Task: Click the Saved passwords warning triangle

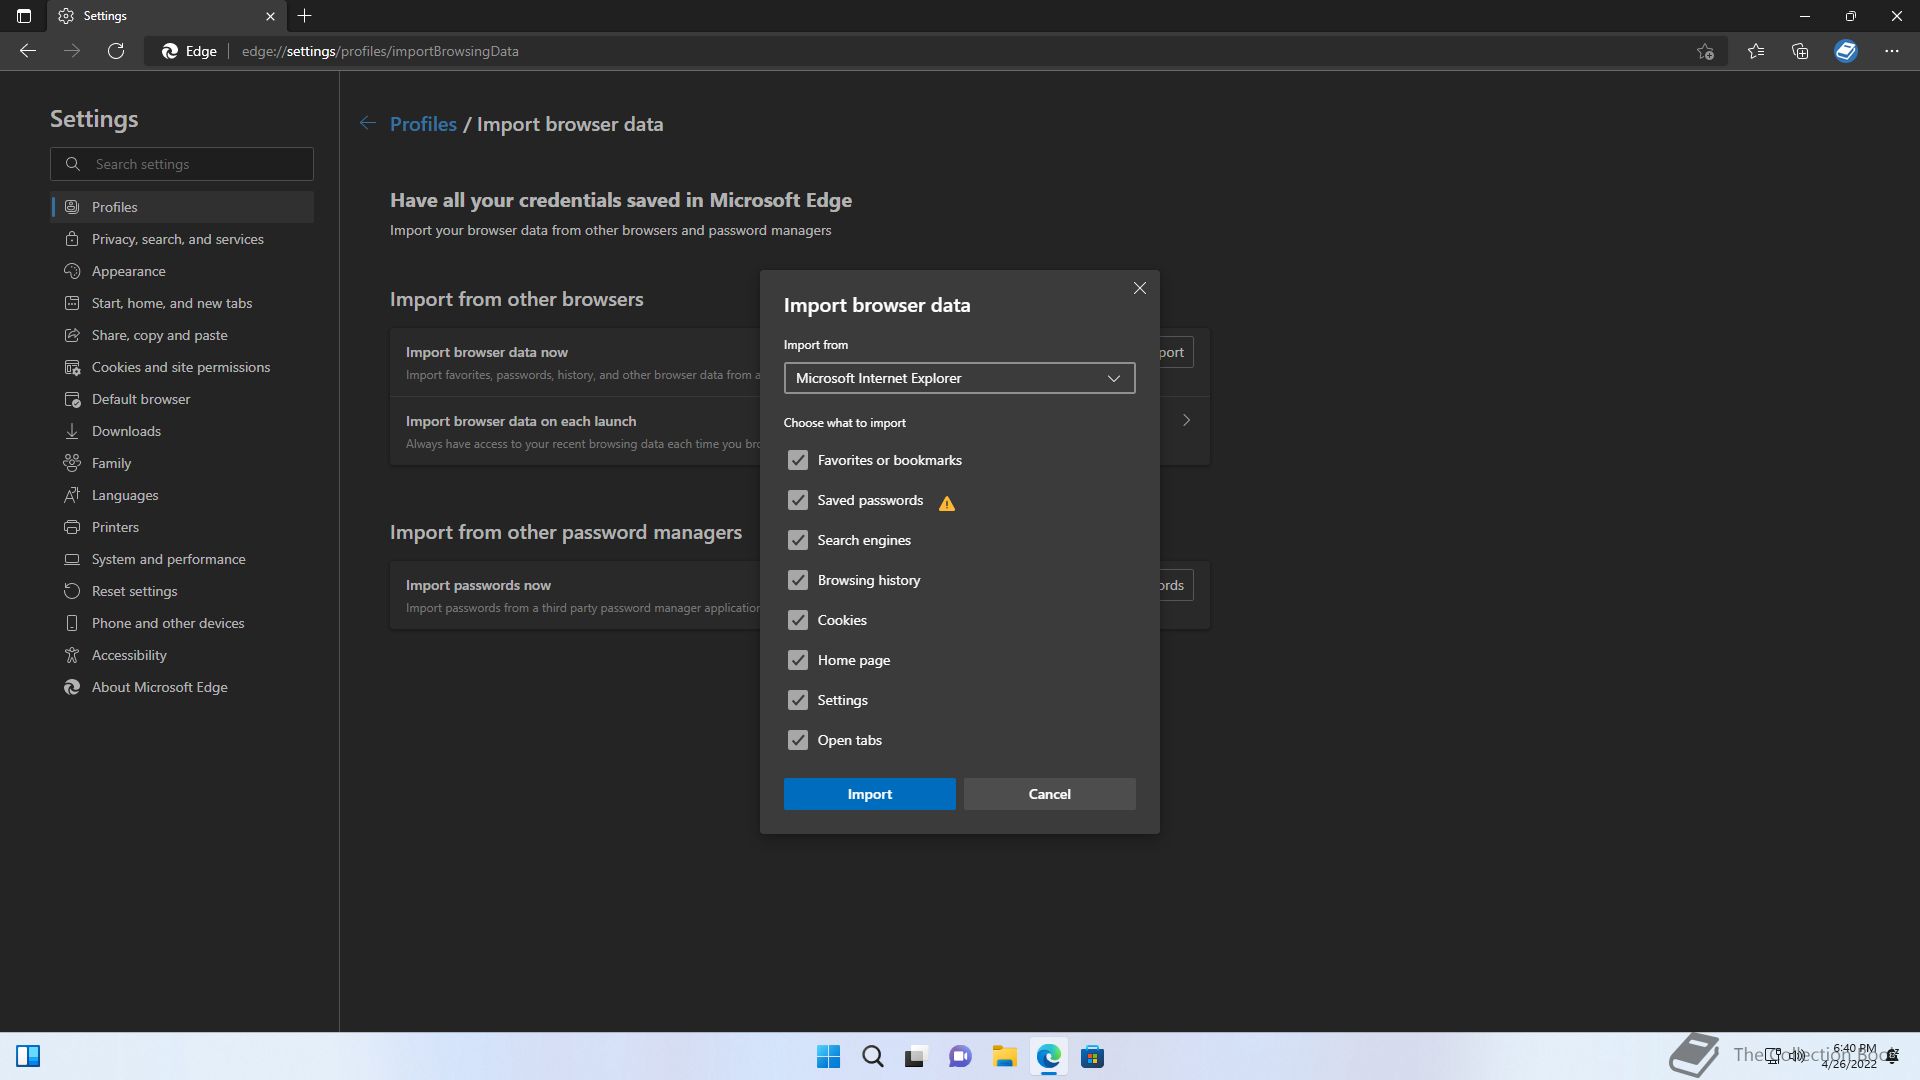Action: point(947,503)
